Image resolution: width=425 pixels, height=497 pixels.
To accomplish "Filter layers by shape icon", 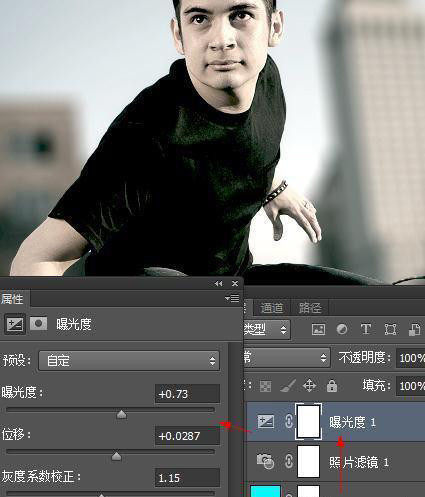I will coord(390,330).
